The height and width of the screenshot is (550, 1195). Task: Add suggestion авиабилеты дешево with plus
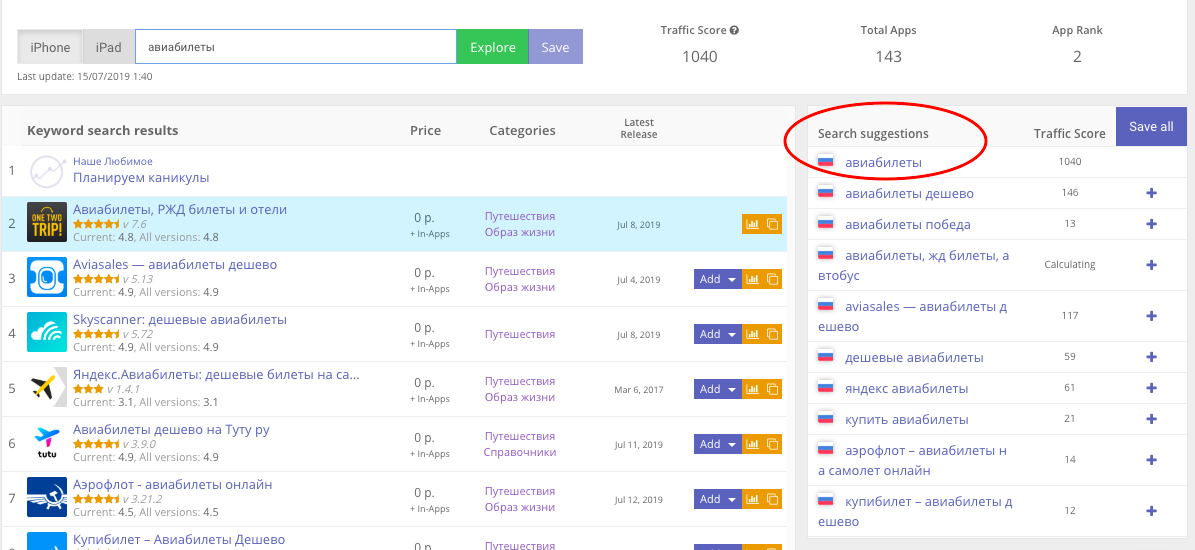click(1152, 193)
